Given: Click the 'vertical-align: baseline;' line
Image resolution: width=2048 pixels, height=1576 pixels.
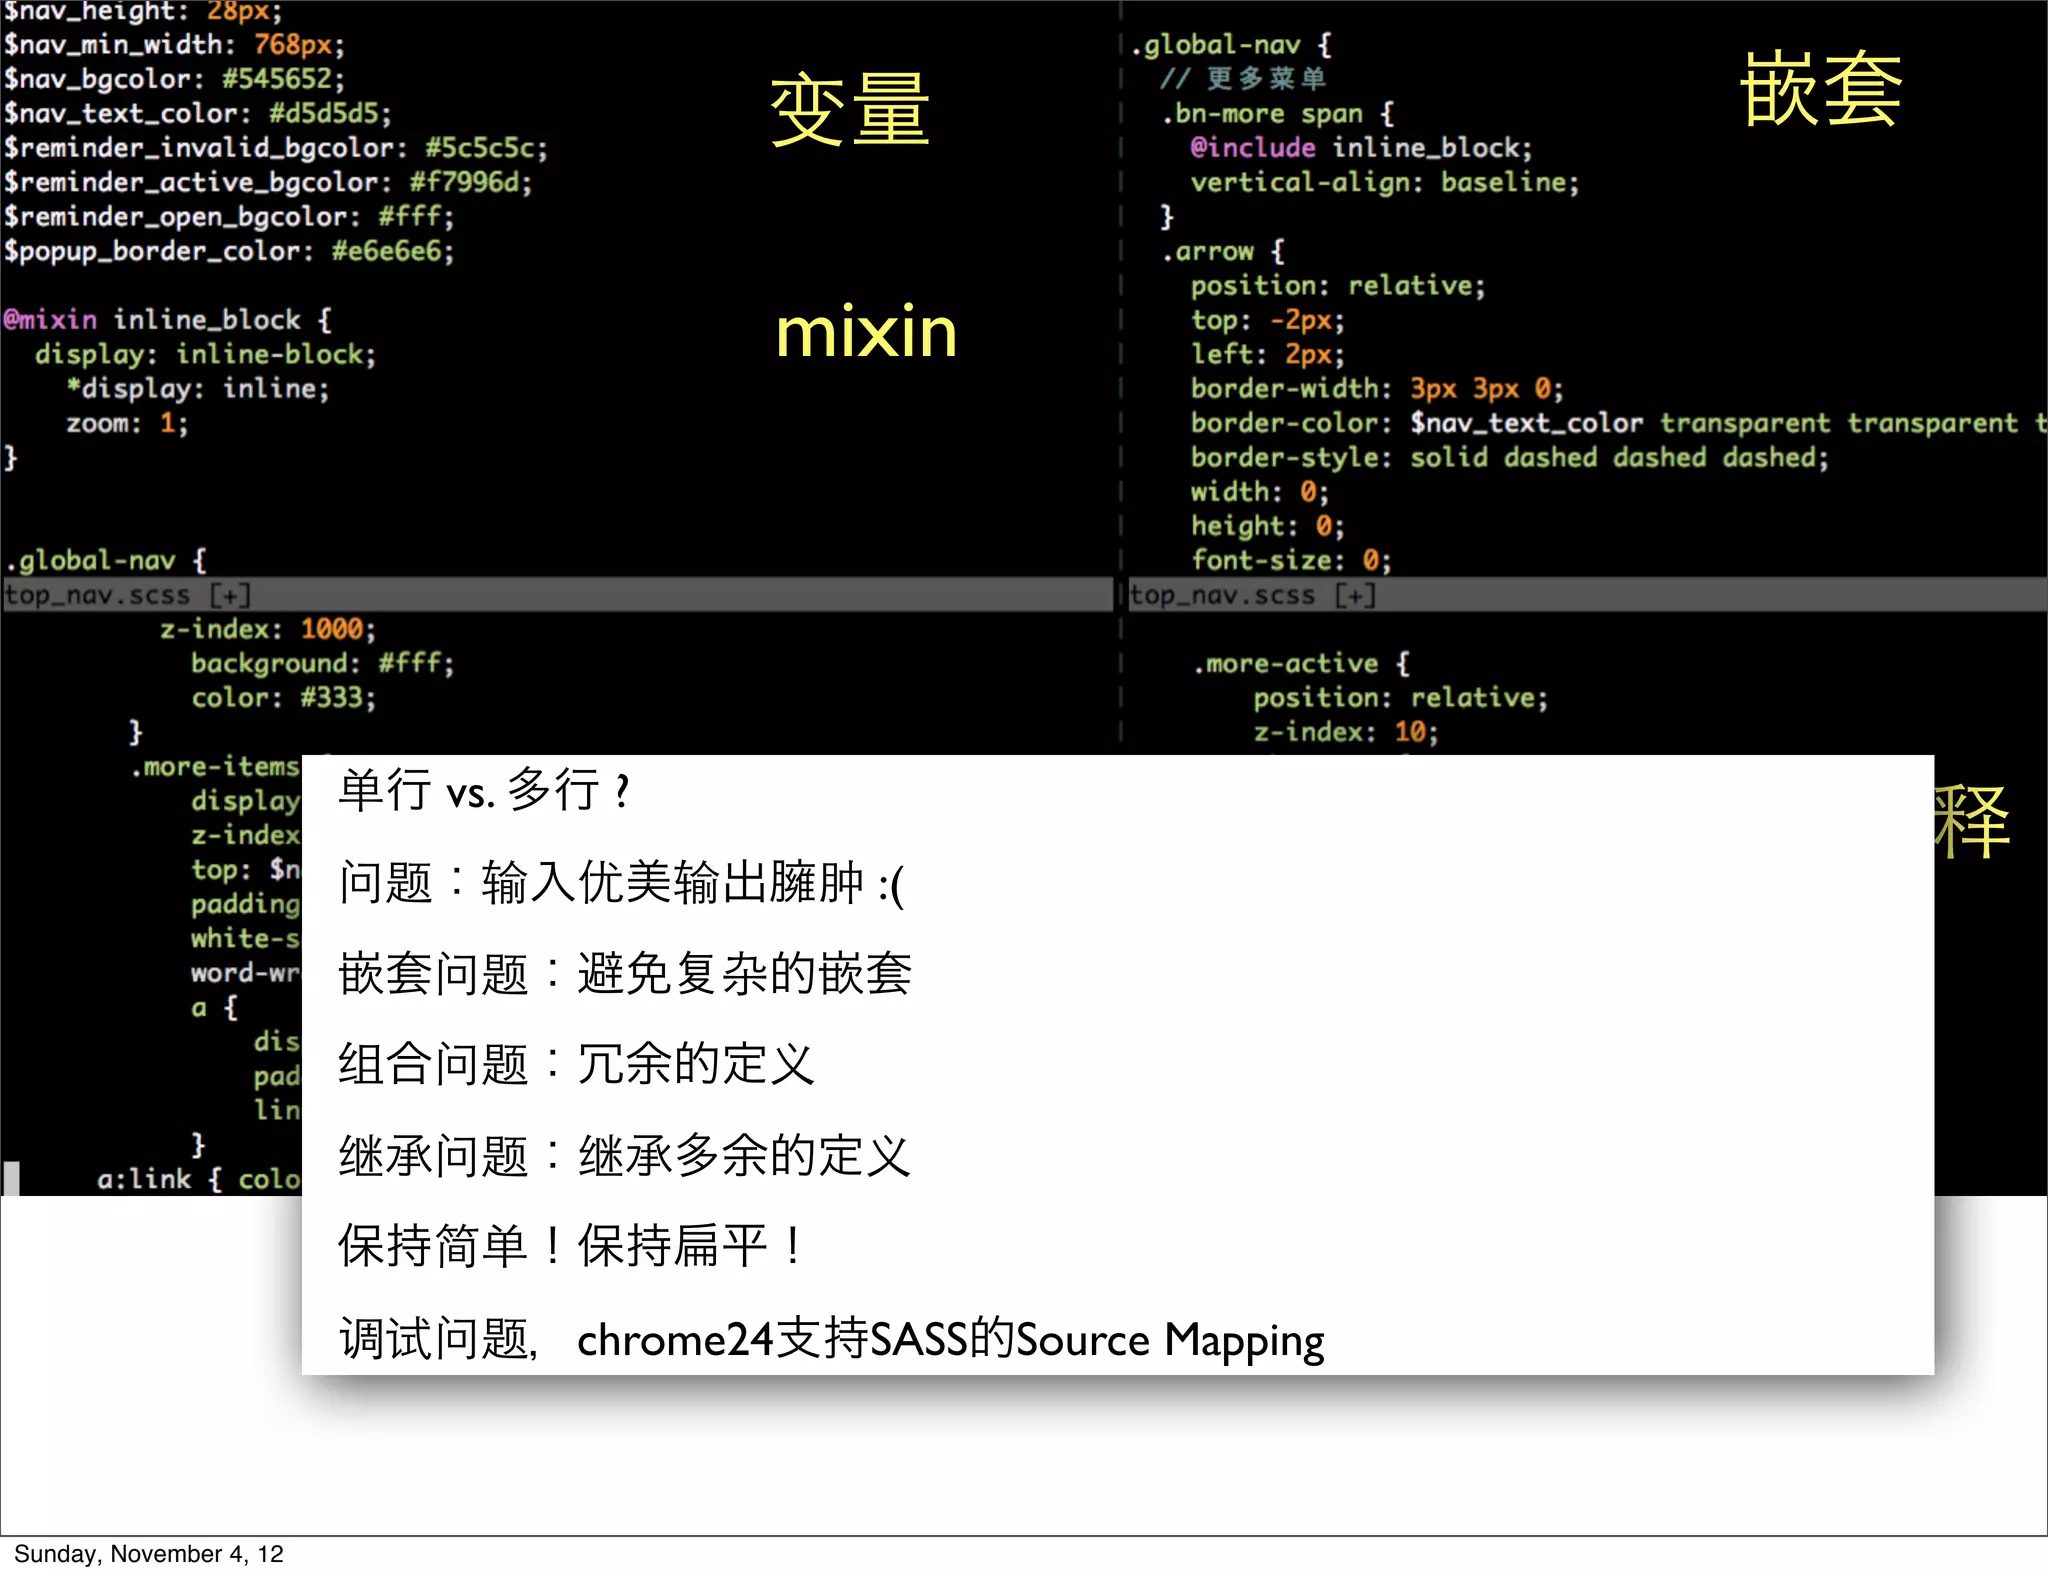Looking at the screenshot, I should point(1384,182).
